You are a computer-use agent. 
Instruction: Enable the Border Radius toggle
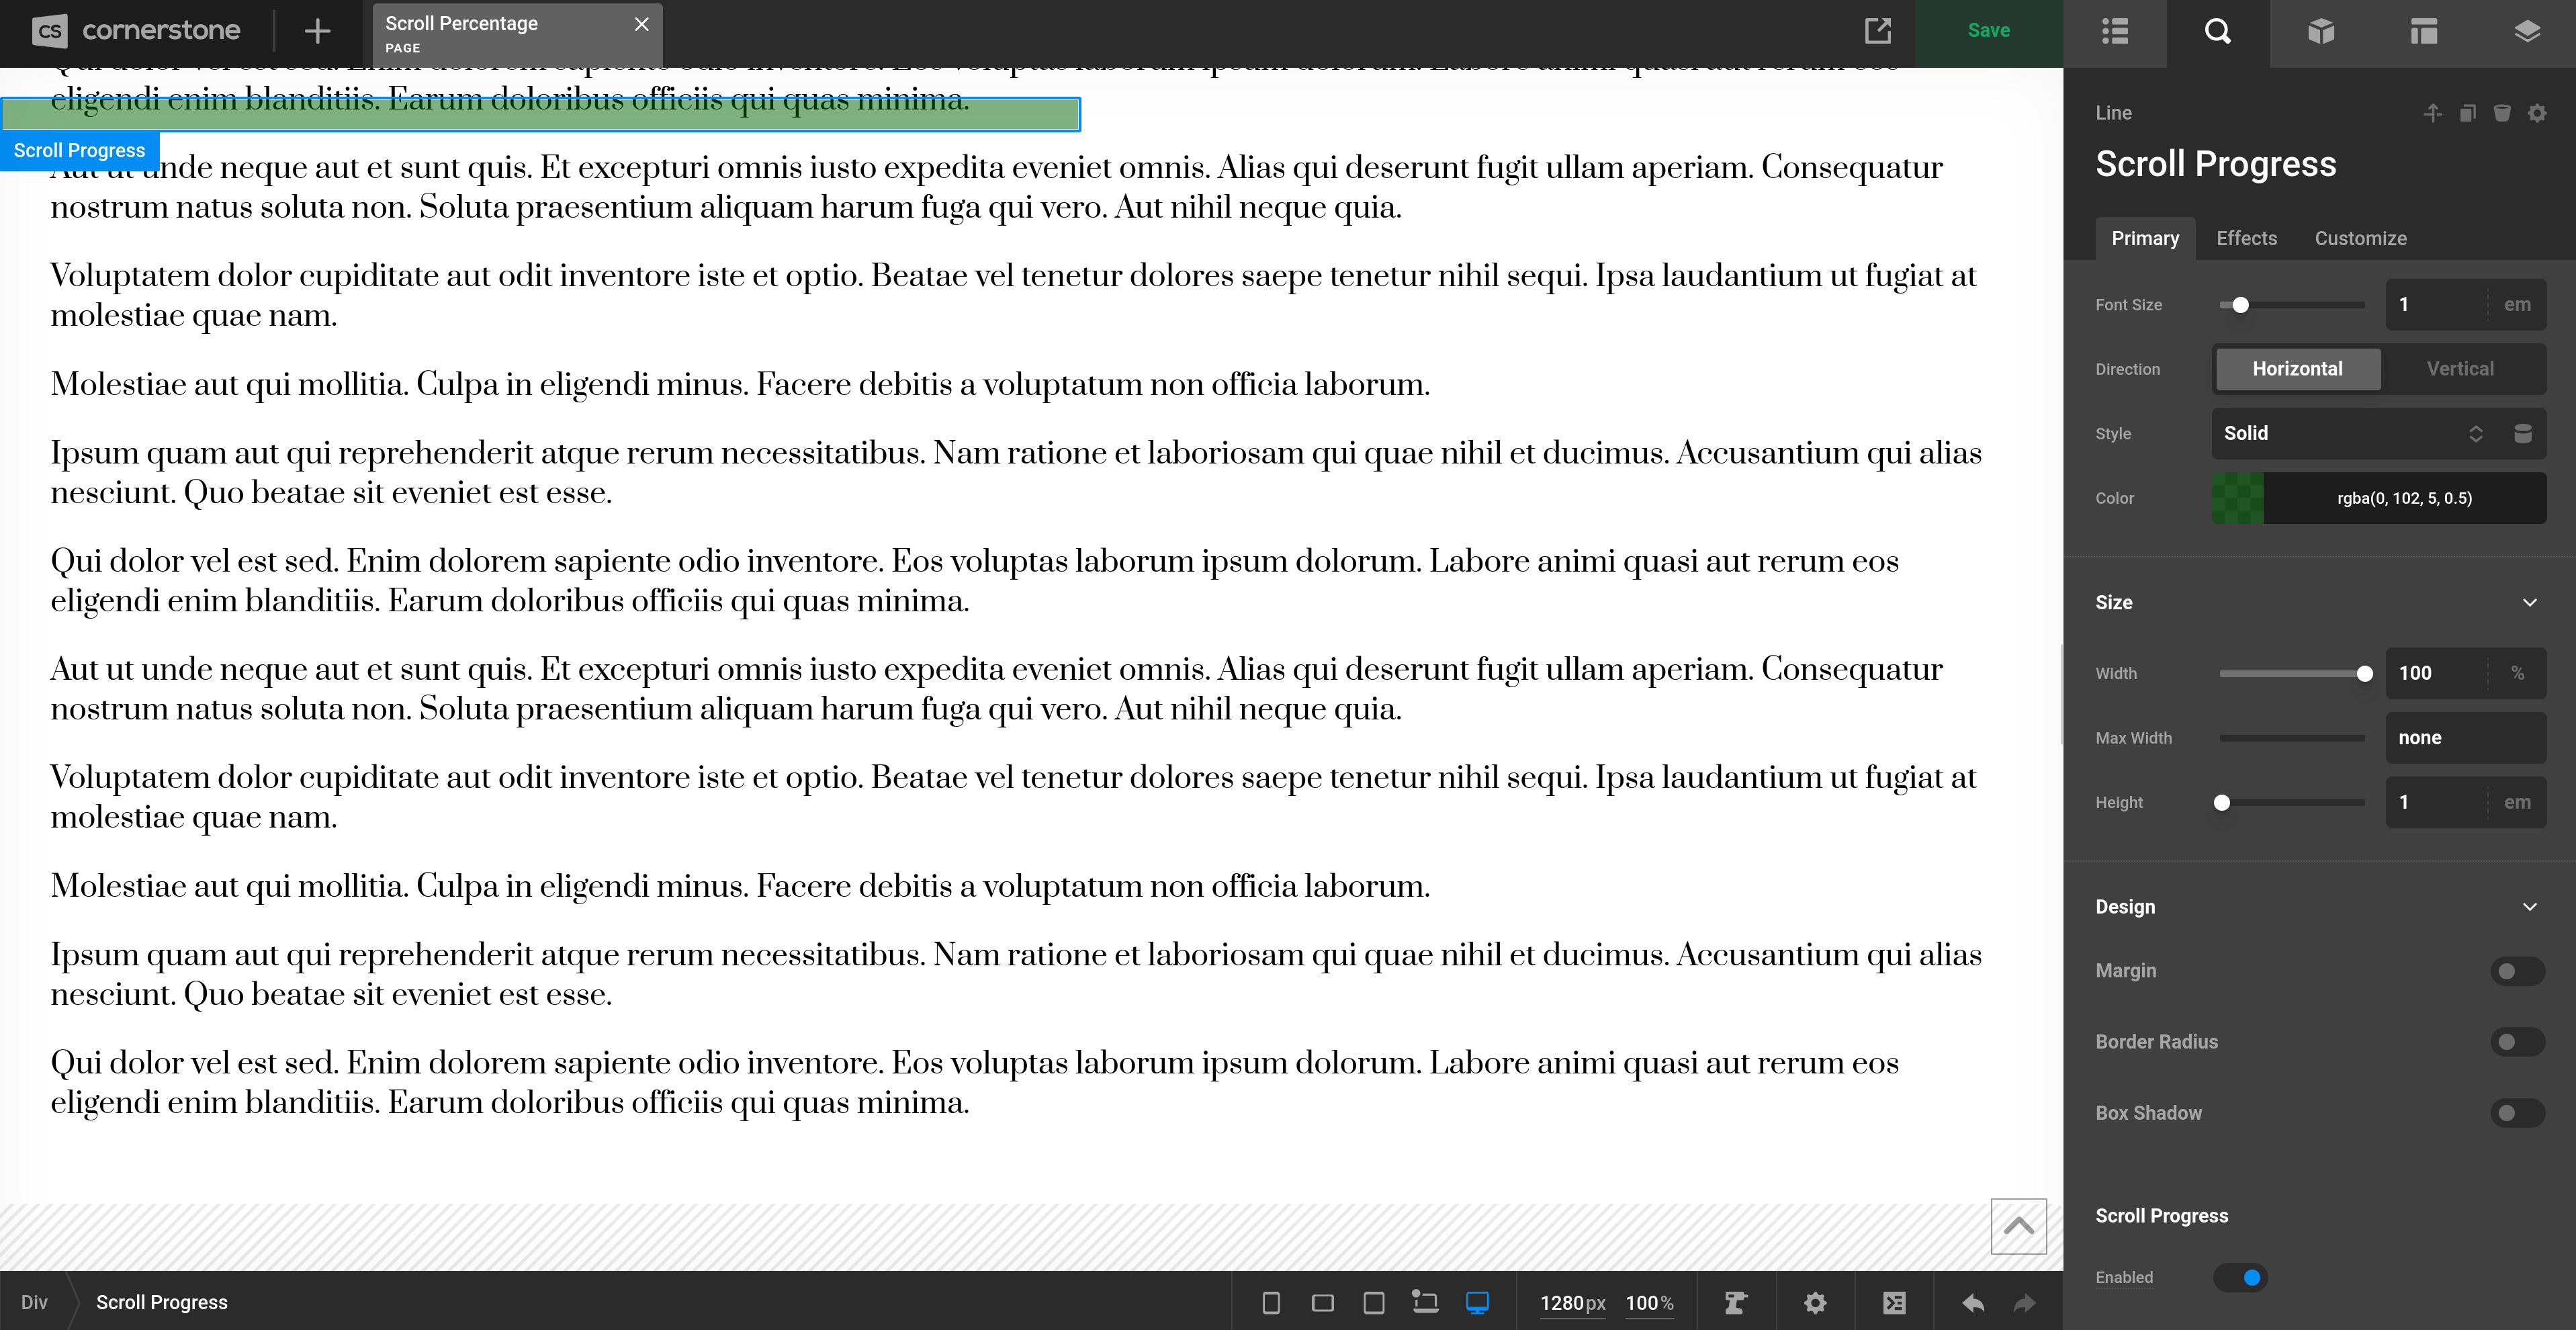pos(2517,1042)
